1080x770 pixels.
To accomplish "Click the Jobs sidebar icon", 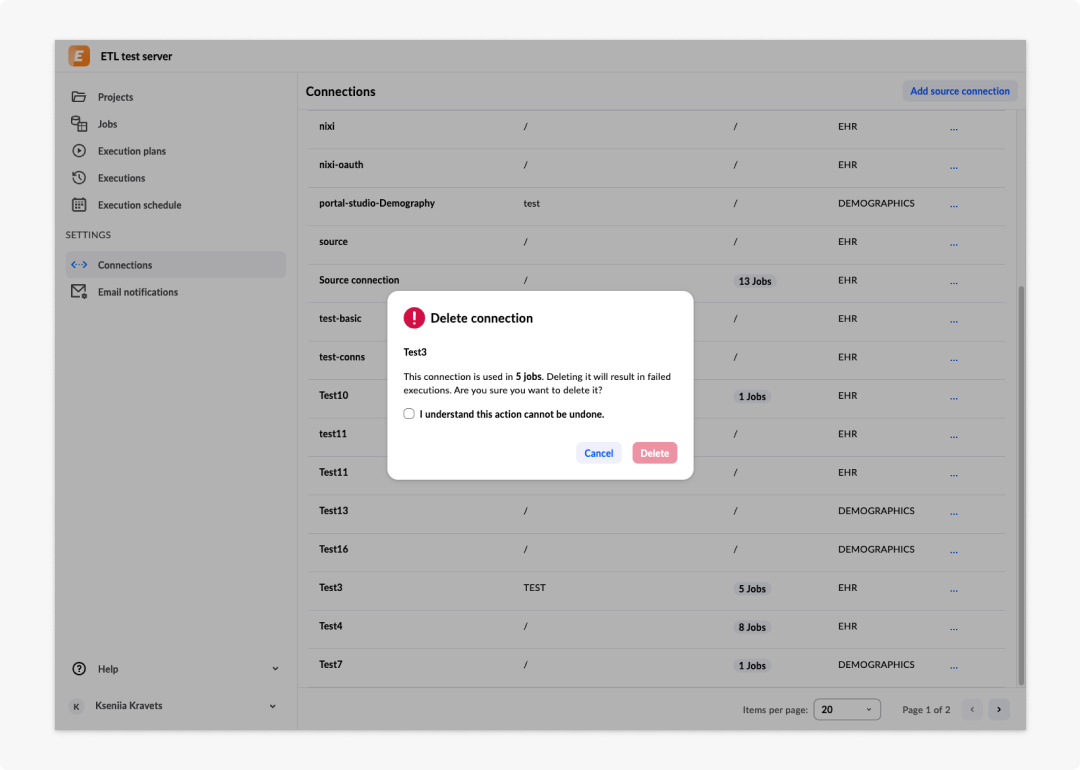I will 79,124.
